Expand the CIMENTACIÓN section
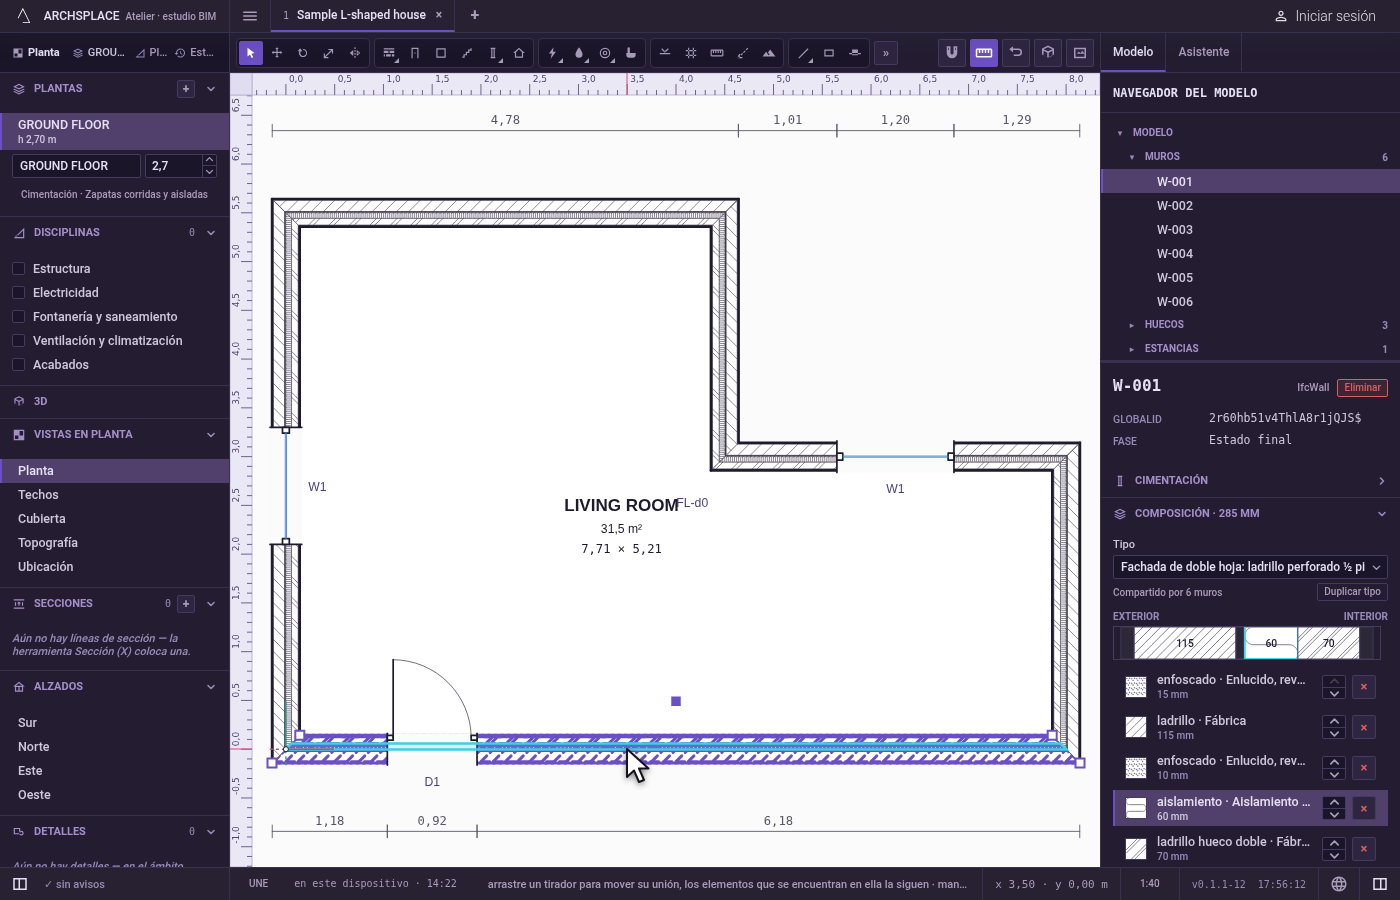This screenshot has width=1400, height=900. tap(1250, 481)
